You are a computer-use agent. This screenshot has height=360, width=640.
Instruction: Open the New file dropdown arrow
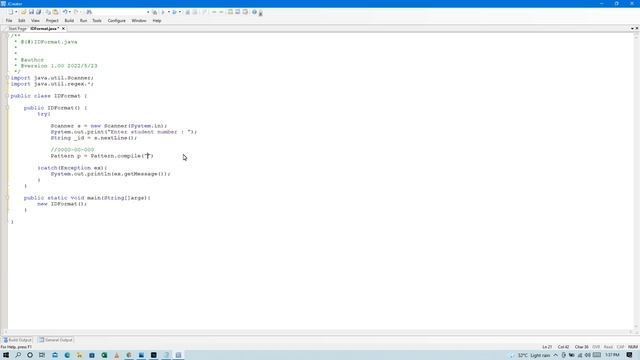(x=16, y=12)
